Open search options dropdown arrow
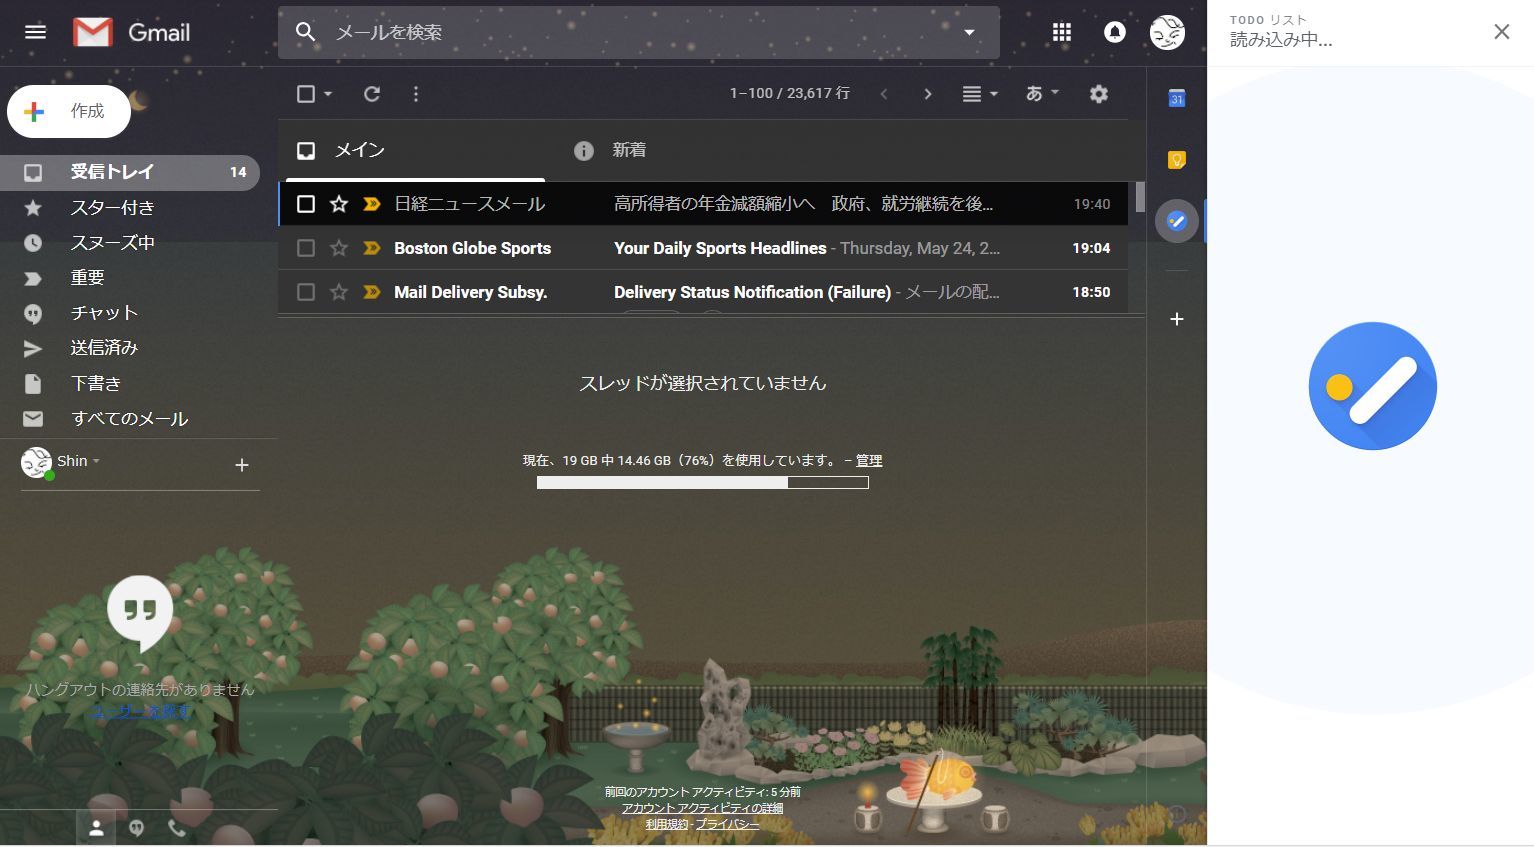The width and height of the screenshot is (1534, 847). coord(969,32)
